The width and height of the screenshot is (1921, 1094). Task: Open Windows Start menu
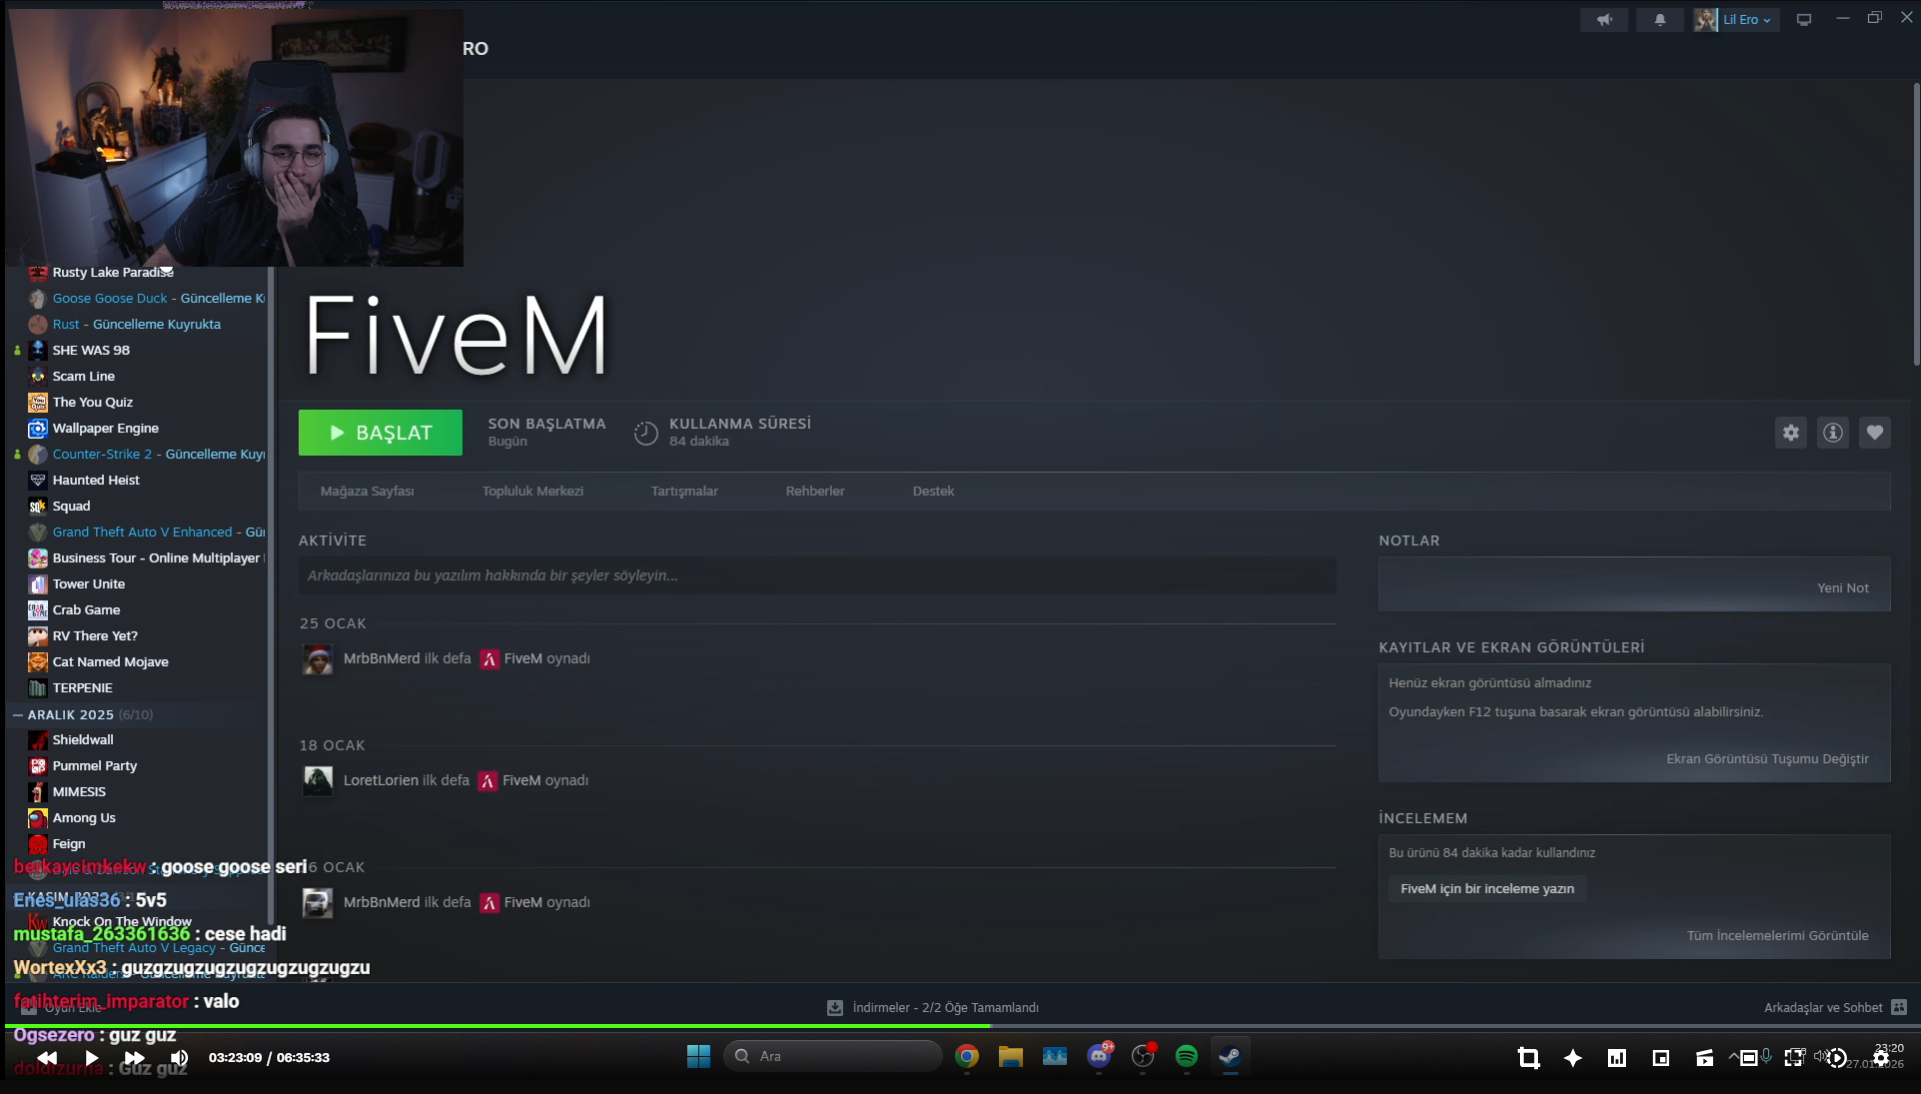pyautogui.click(x=698, y=1056)
